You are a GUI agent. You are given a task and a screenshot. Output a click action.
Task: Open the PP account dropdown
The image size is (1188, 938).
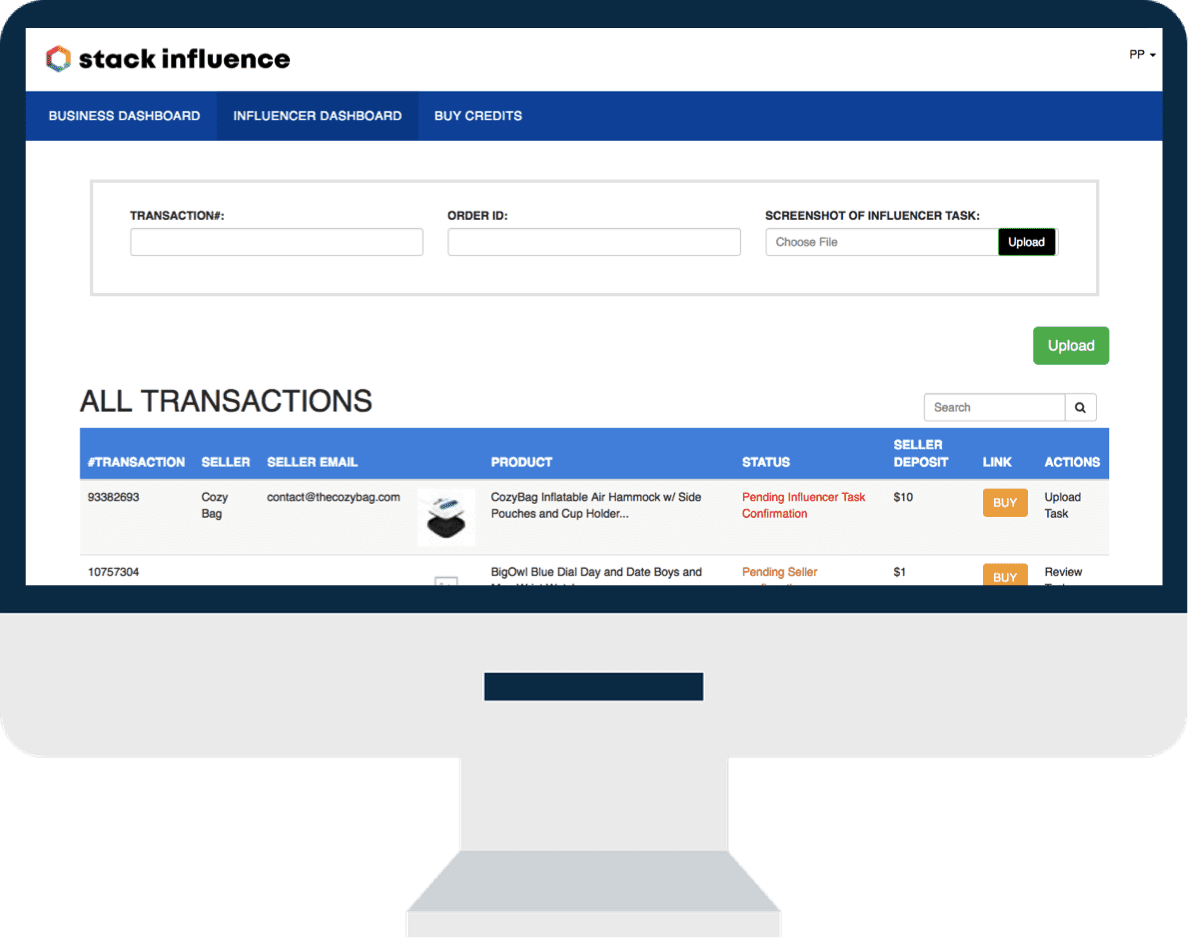coord(1142,55)
